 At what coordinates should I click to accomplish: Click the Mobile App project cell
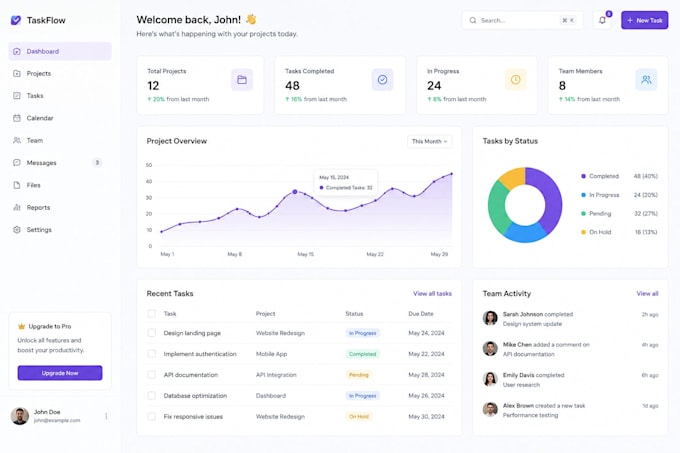[x=271, y=354]
